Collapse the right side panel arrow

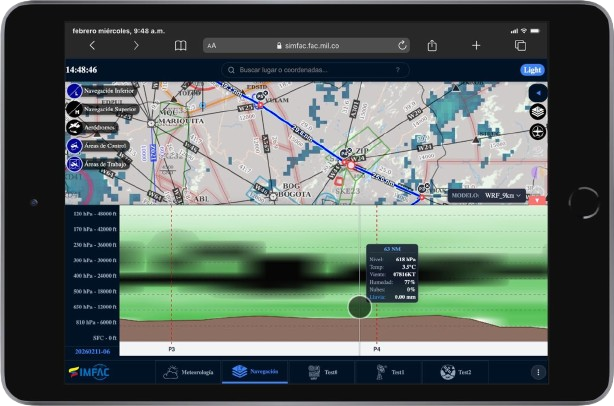click(x=538, y=93)
